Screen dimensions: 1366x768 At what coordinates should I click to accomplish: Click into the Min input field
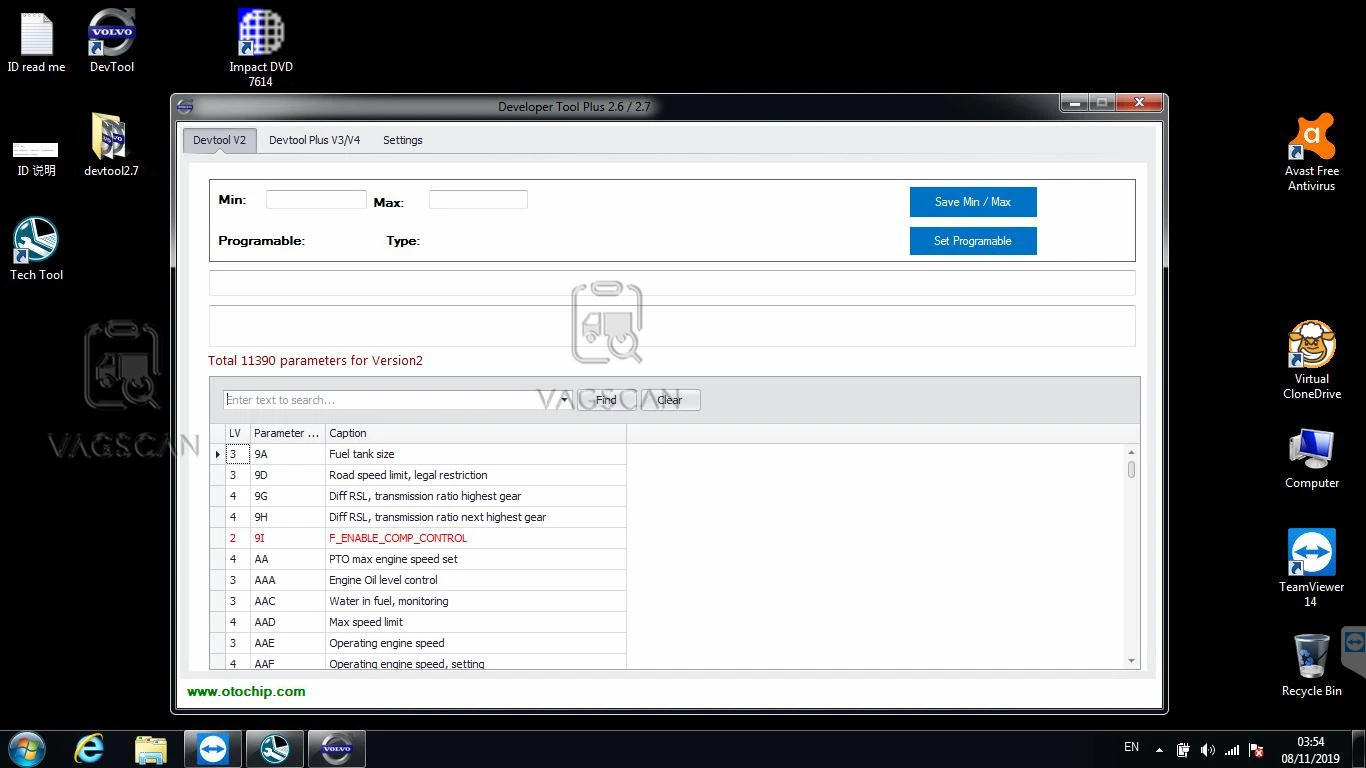click(x=316, y=200)
